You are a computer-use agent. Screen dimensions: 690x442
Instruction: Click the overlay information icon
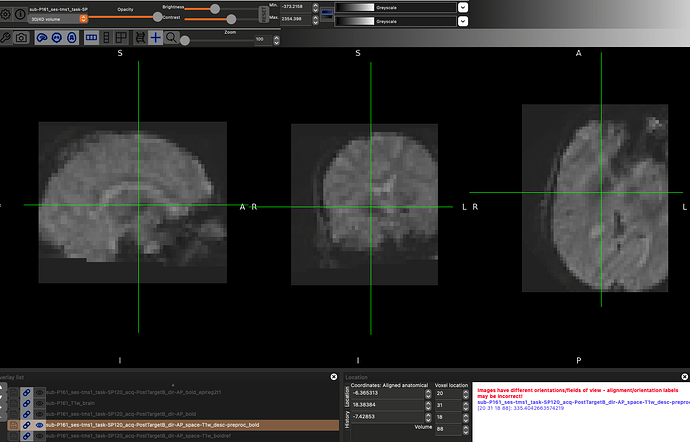pyautogui.click(x=20, y=13)
